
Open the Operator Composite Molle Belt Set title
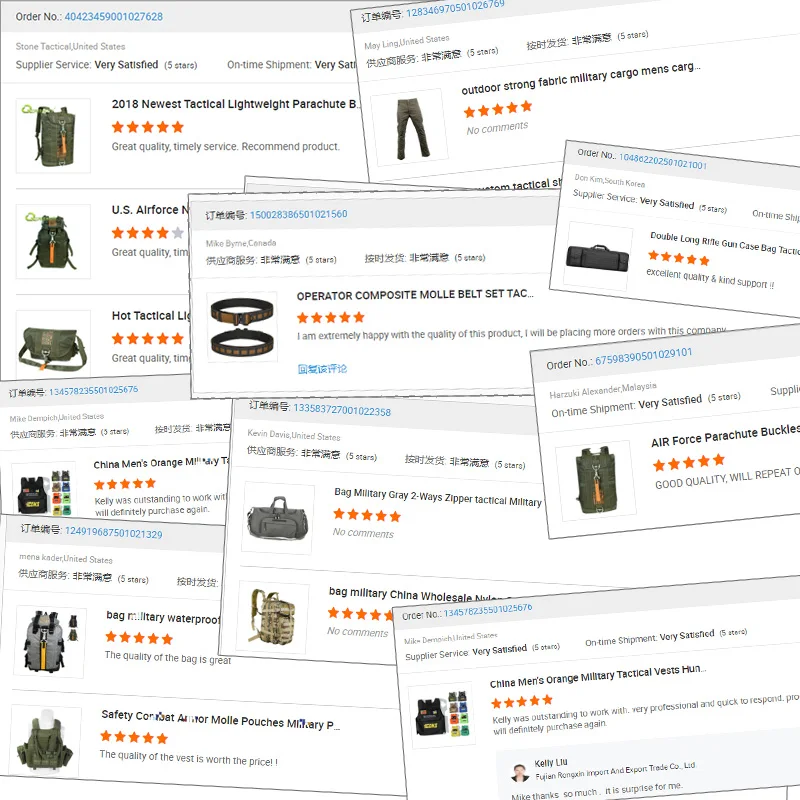tap(415, 295)
